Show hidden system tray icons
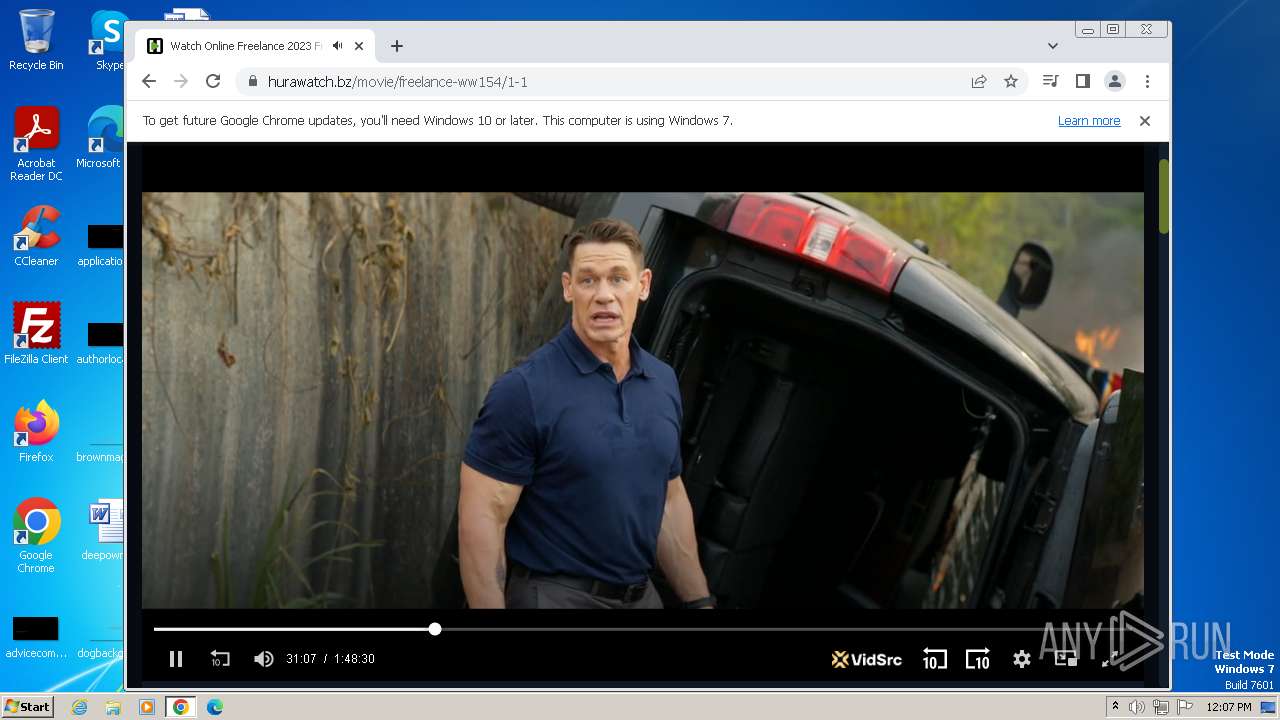The height and width of the screenshot is (720, 1280). click(1116, 707)
